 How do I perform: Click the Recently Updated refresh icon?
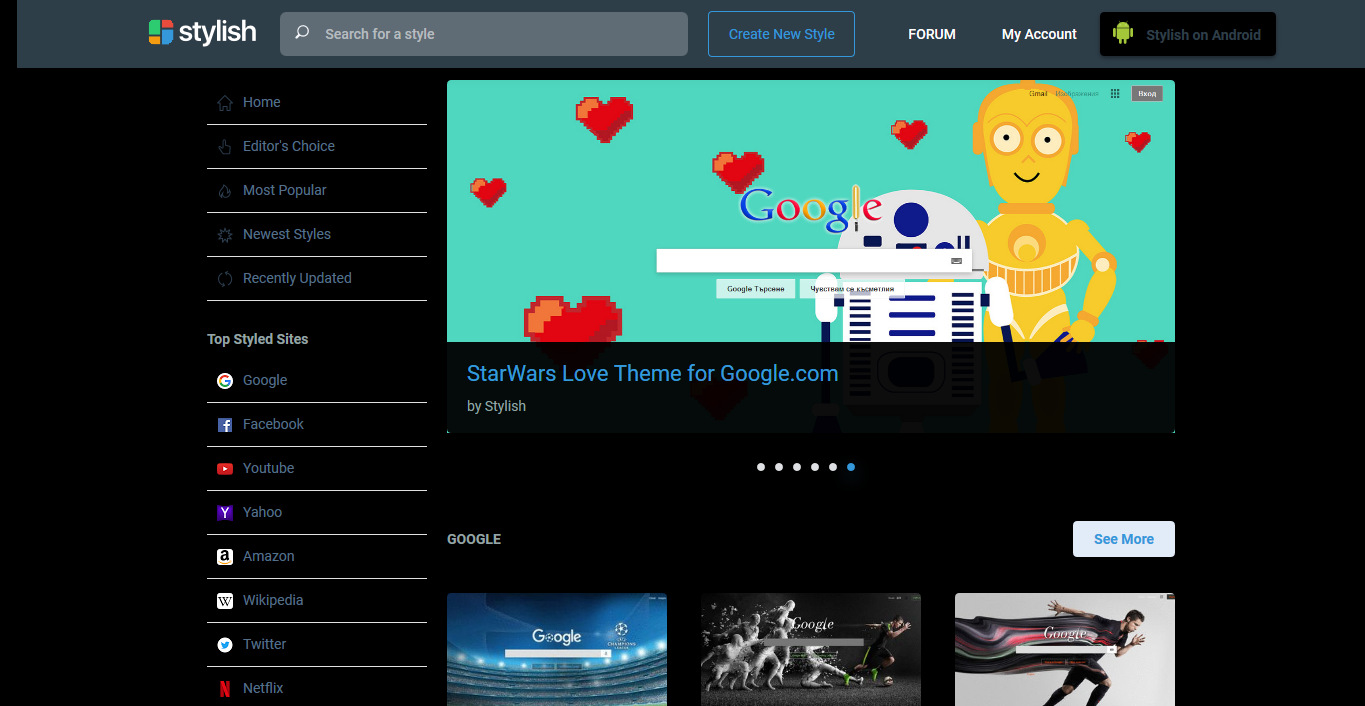coord(225,278)
